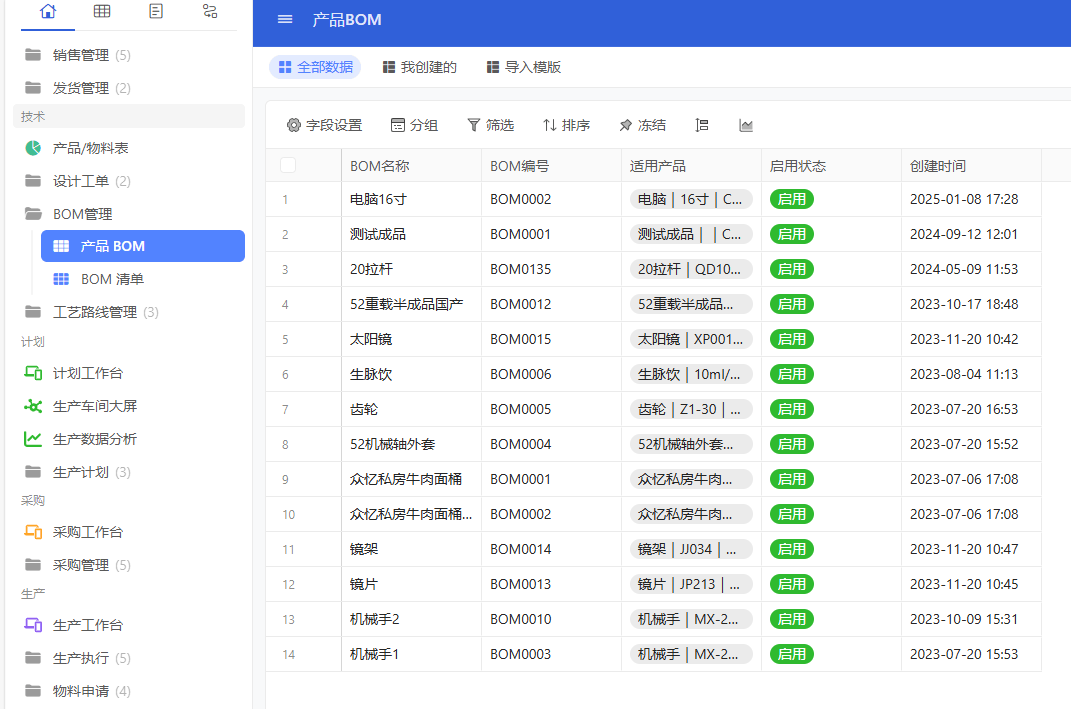
Task: Click the 字段设置 button
Action: click(x=324, y=125)
